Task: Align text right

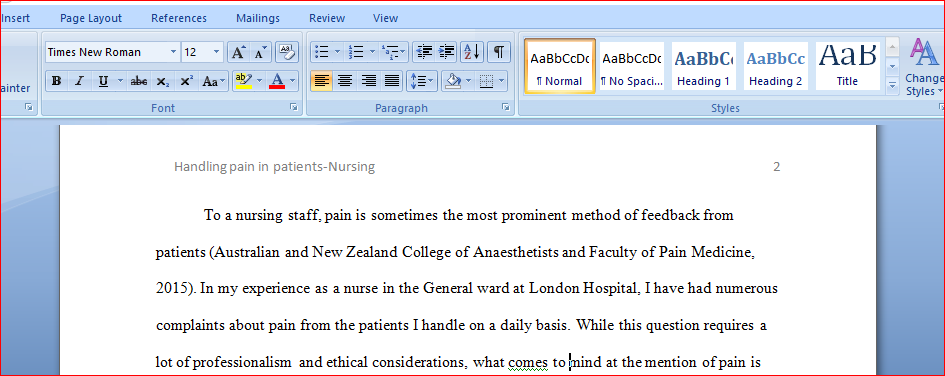Action: [368, 81]
